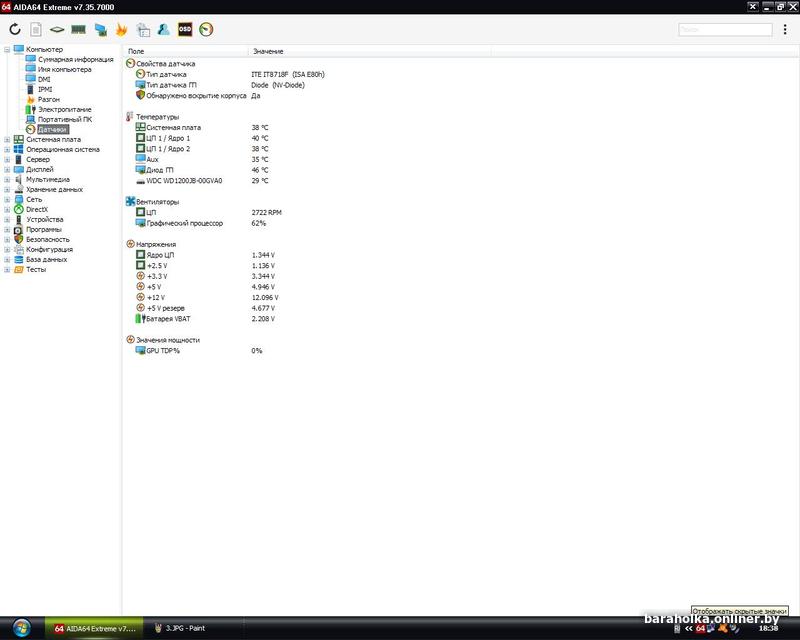Click the Графический процессор fan row
800x640 pixels.
[201, 224]
